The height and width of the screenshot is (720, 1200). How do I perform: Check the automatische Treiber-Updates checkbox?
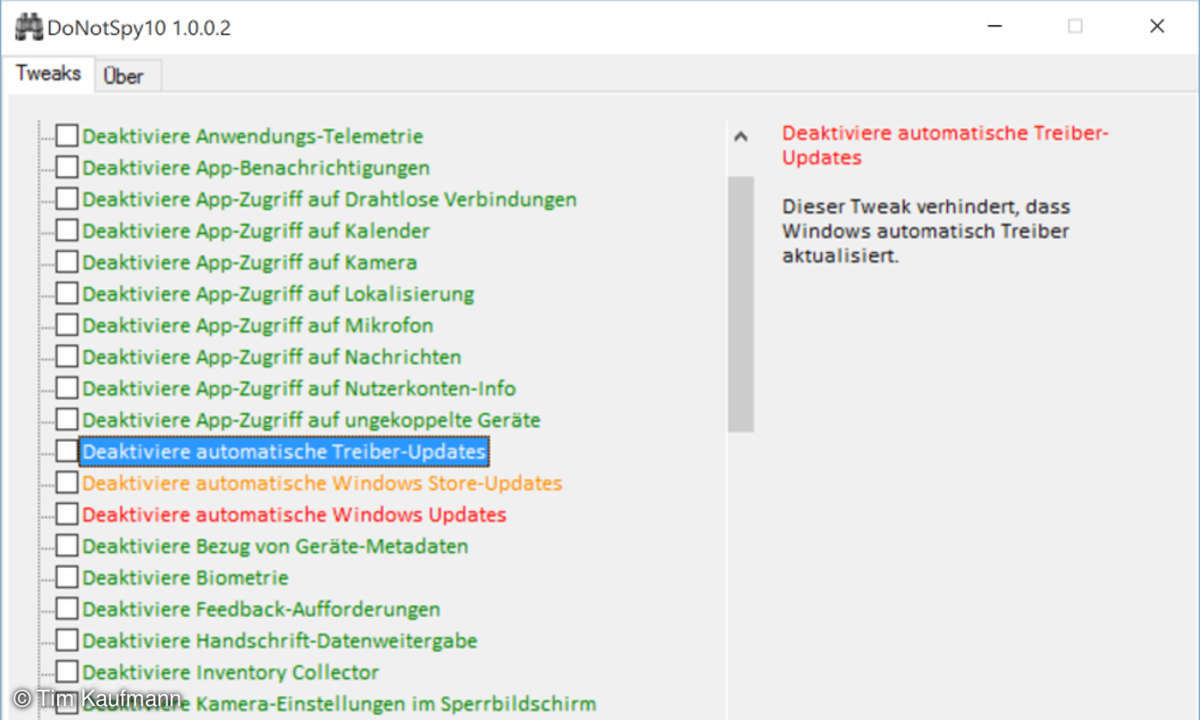click(66, 451)
